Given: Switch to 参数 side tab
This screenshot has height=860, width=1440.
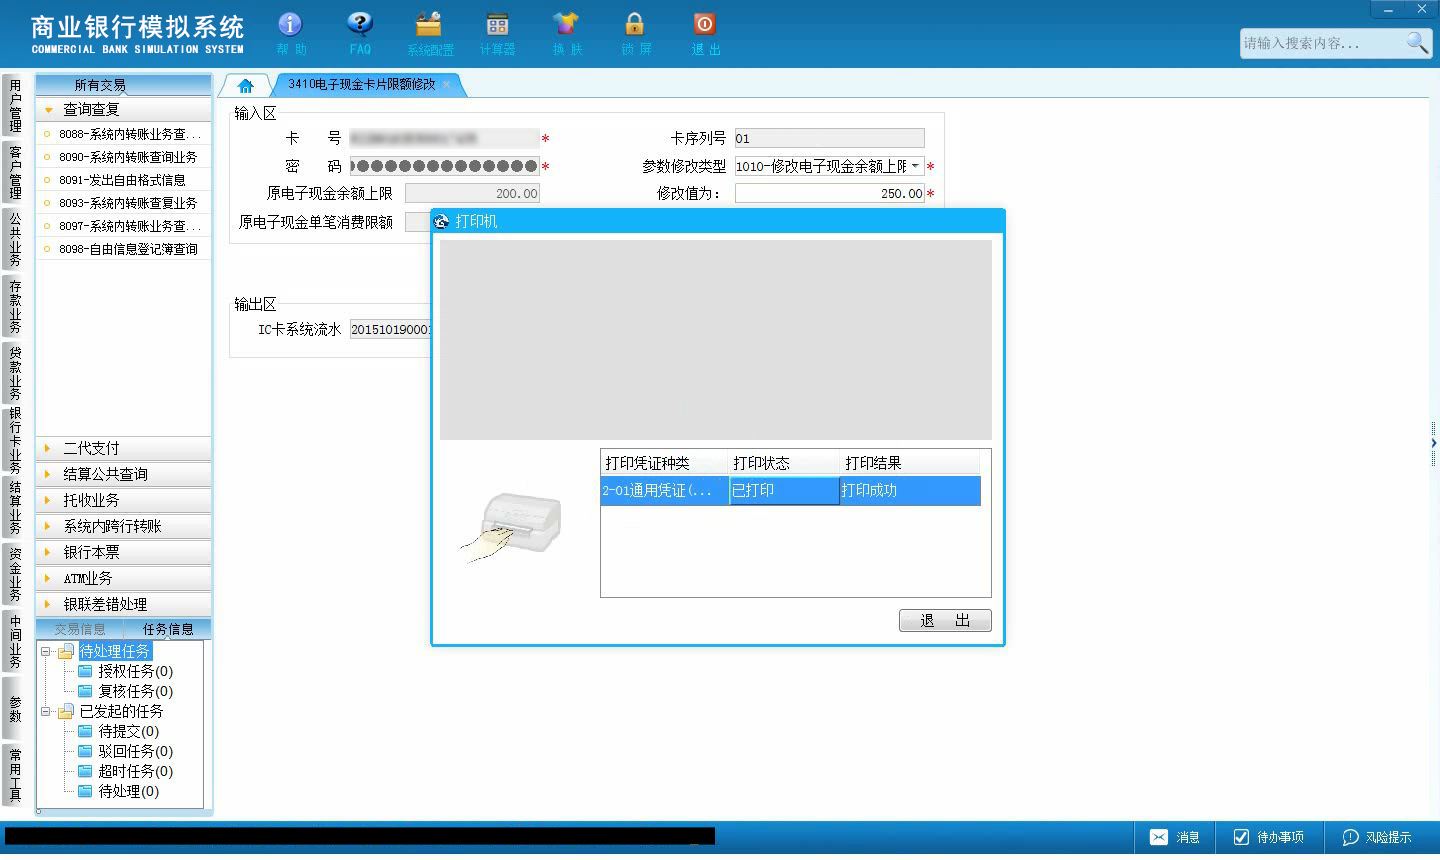Looking at the screenshot, I should (x=14, y=708).
